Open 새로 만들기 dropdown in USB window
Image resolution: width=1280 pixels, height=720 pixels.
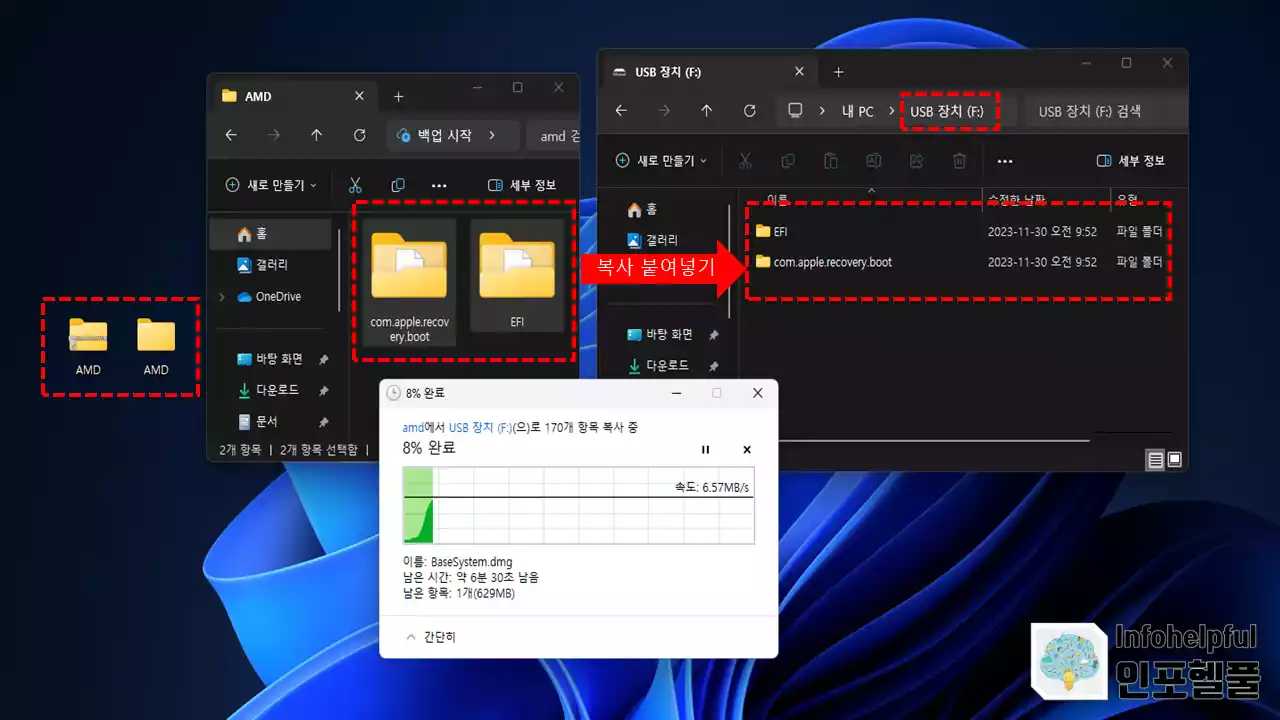pyautogui.click(x=661, y=161)
